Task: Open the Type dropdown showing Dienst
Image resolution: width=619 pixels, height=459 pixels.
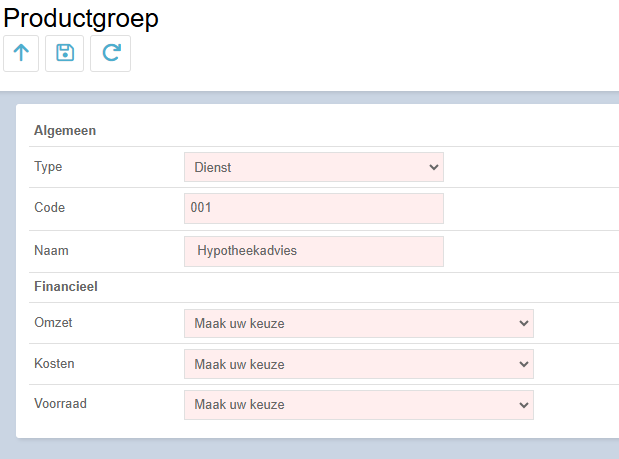Action: point(314,167)
